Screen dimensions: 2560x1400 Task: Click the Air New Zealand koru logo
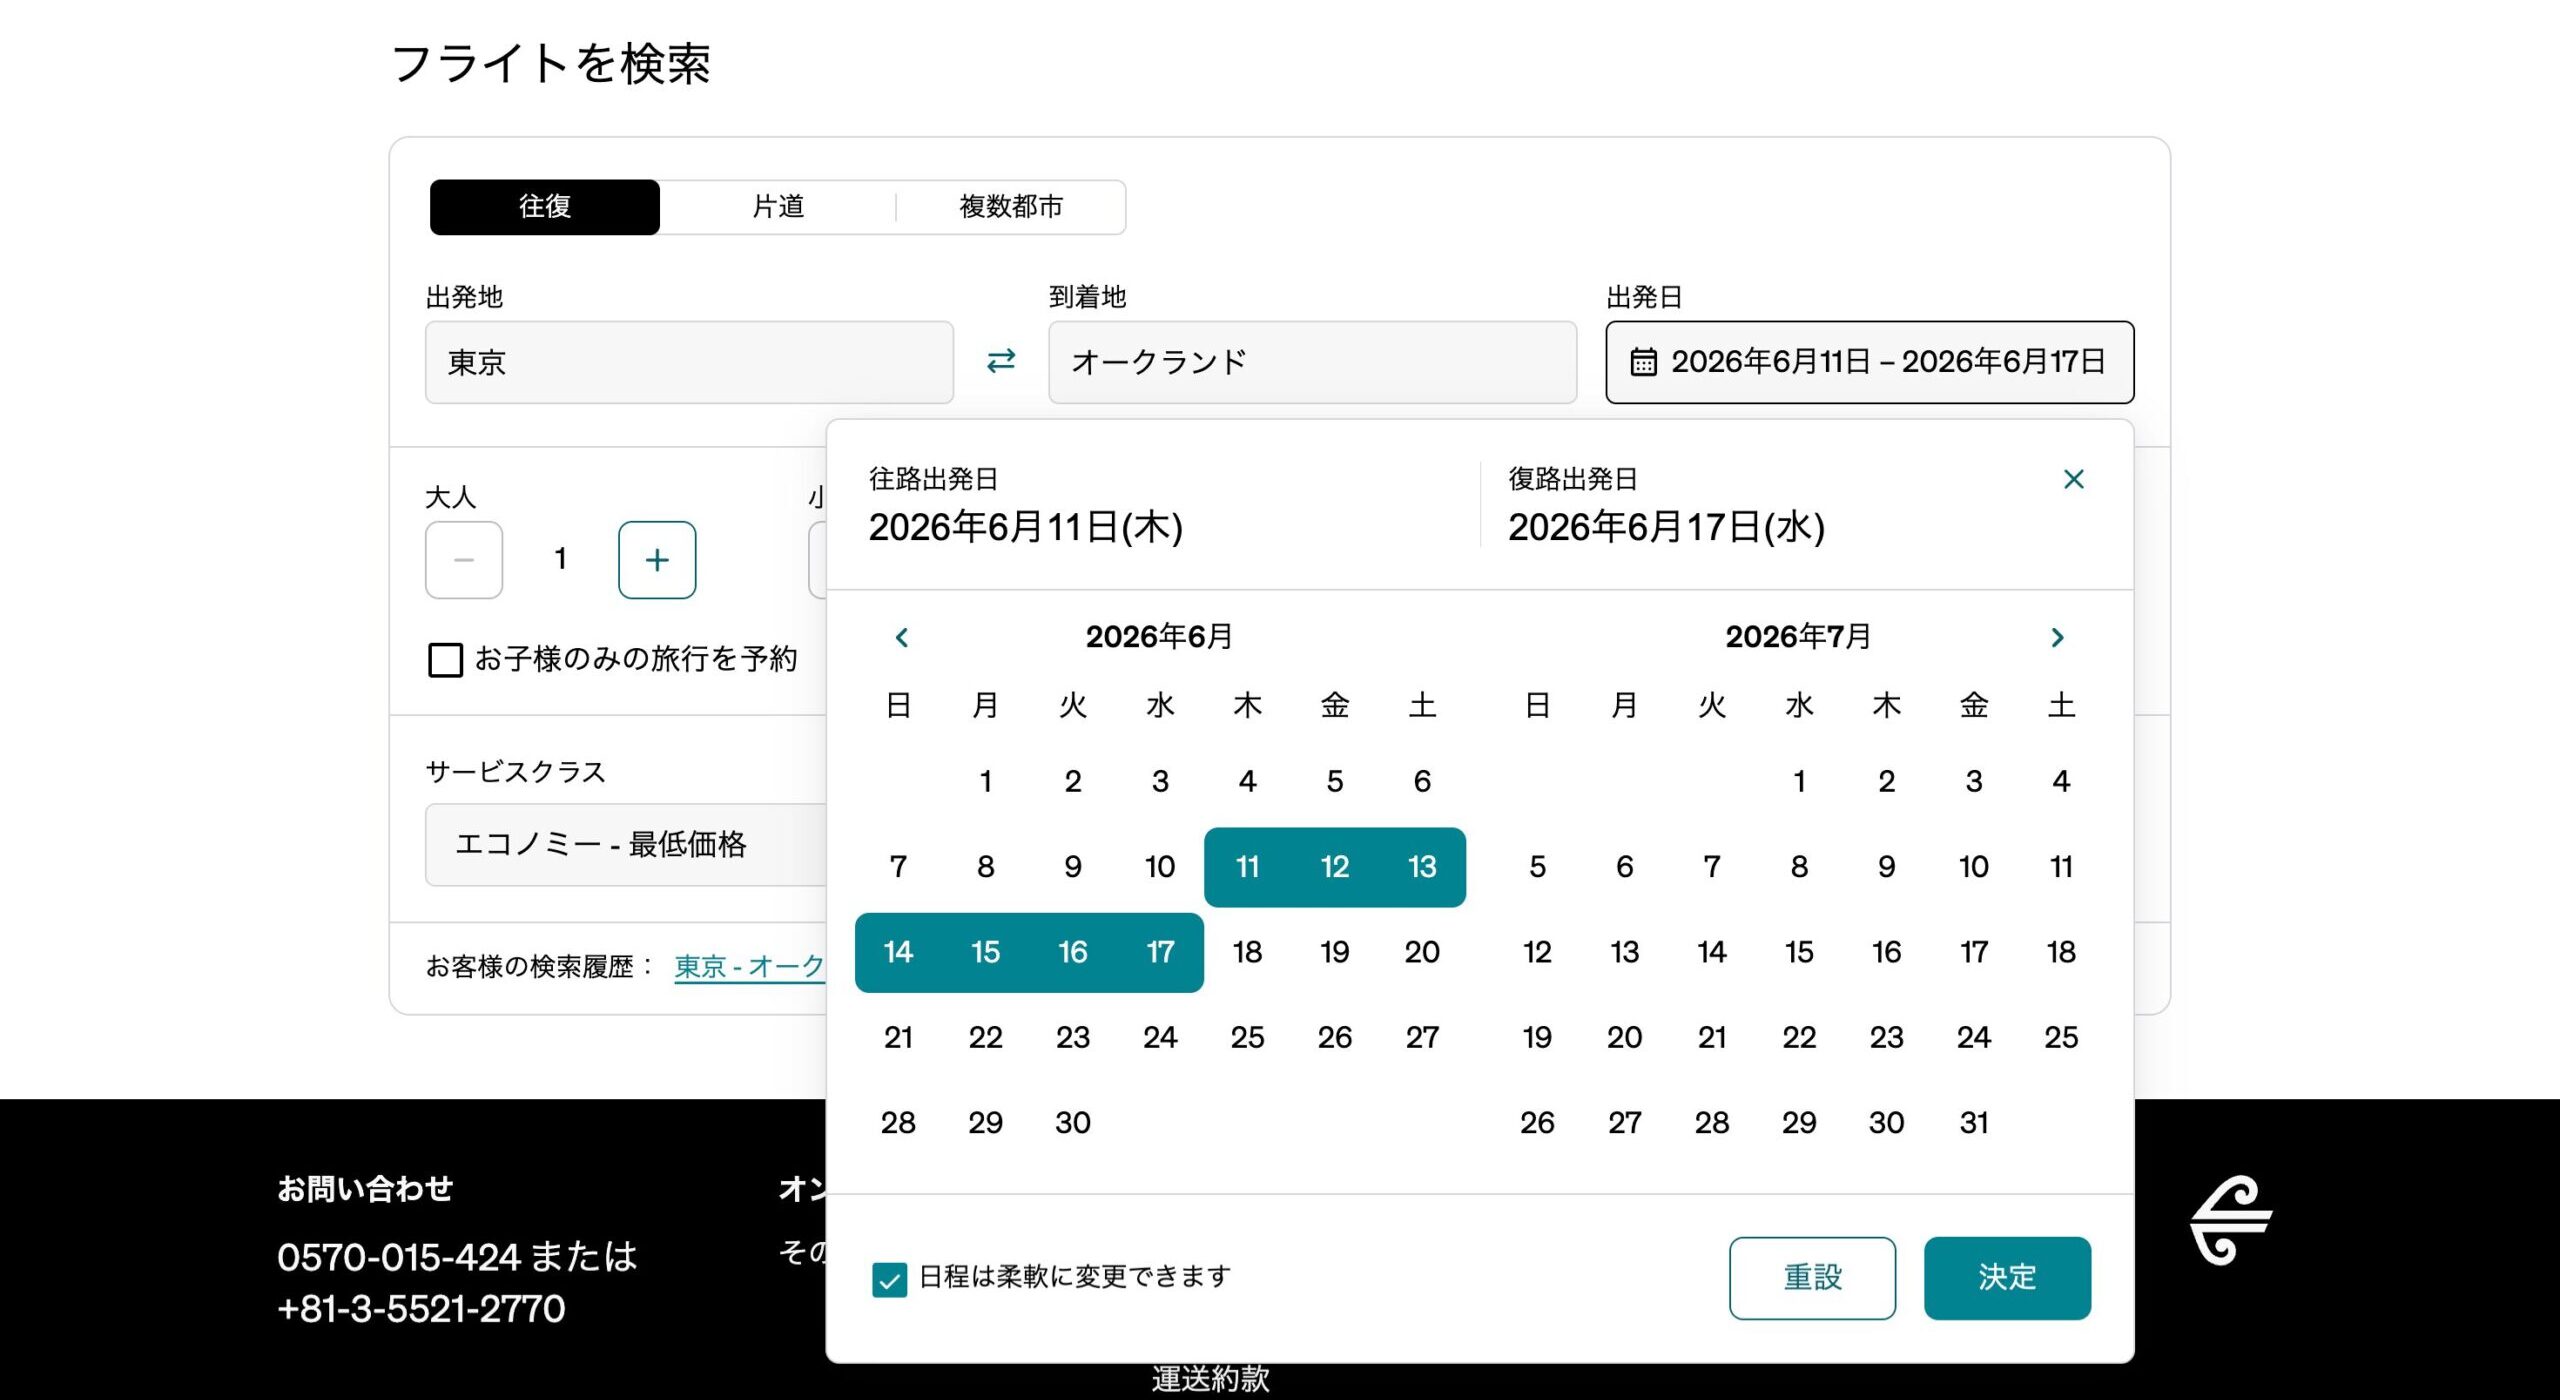[x=2230, y=1220]
